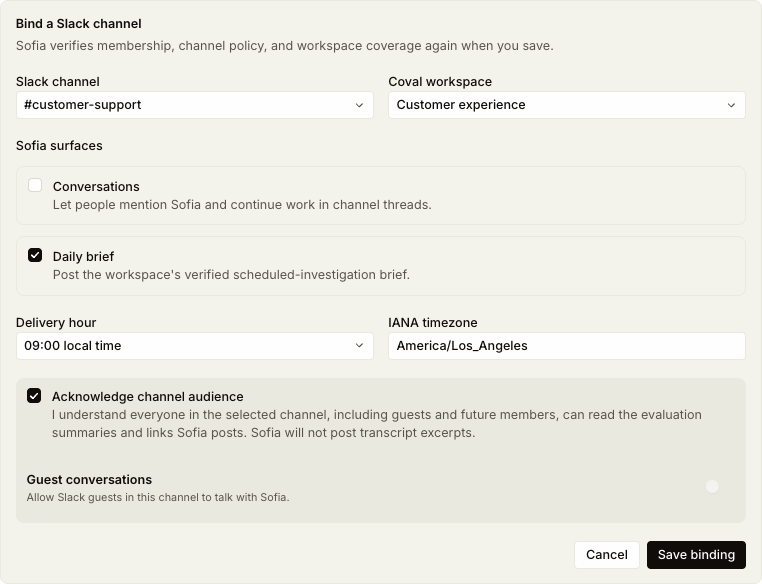
Task: Uncheck Acknowledge channel audience checkbox
Action: (x=34, y=395)
